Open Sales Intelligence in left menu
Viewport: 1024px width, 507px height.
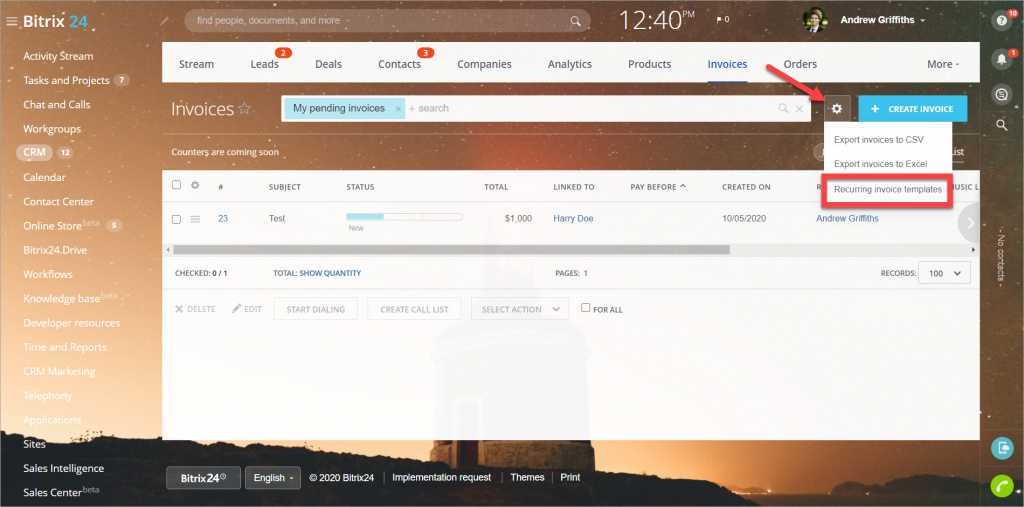pos(63,468)
